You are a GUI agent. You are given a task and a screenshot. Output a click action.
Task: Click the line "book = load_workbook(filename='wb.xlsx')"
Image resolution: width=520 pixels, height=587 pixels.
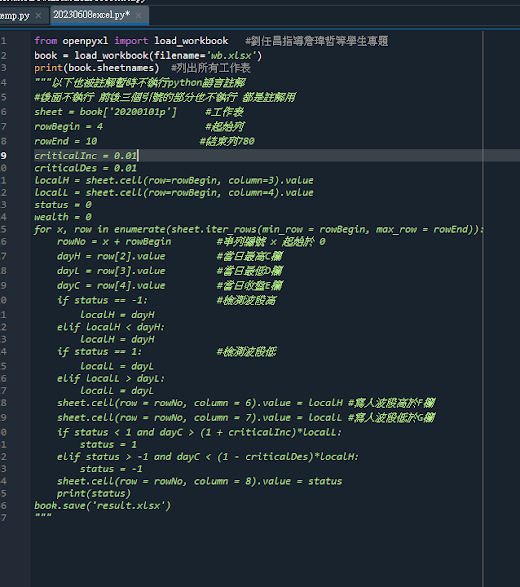pos(148,55)
